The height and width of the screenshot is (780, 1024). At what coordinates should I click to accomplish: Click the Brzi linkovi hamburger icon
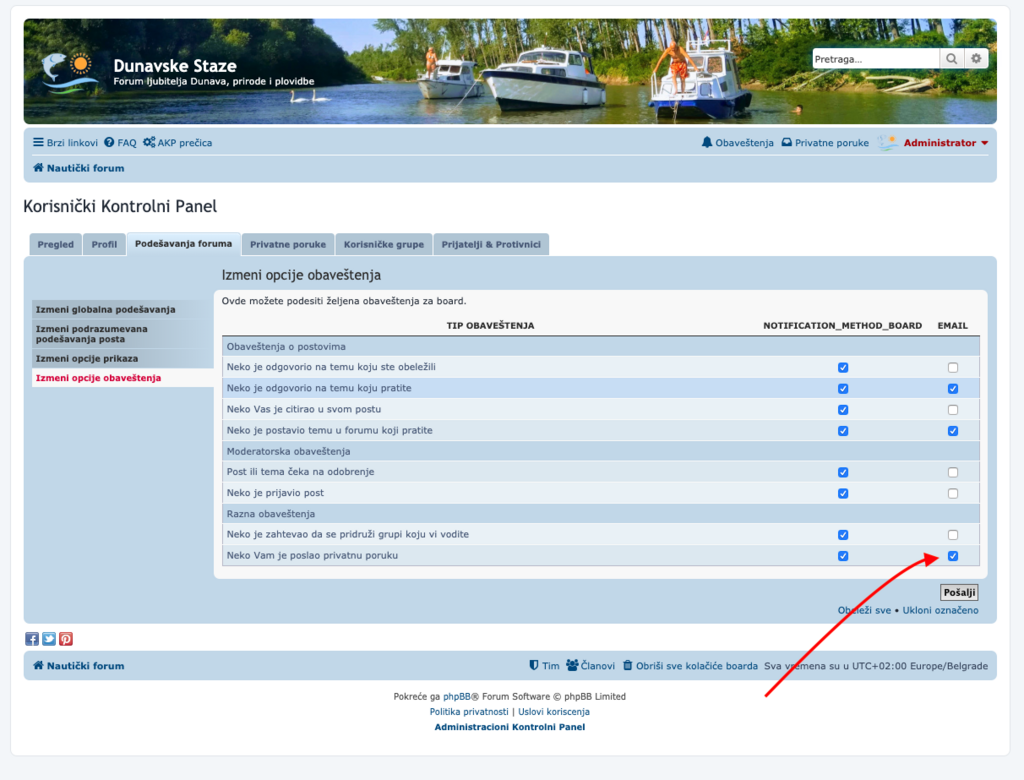[39, 142]
